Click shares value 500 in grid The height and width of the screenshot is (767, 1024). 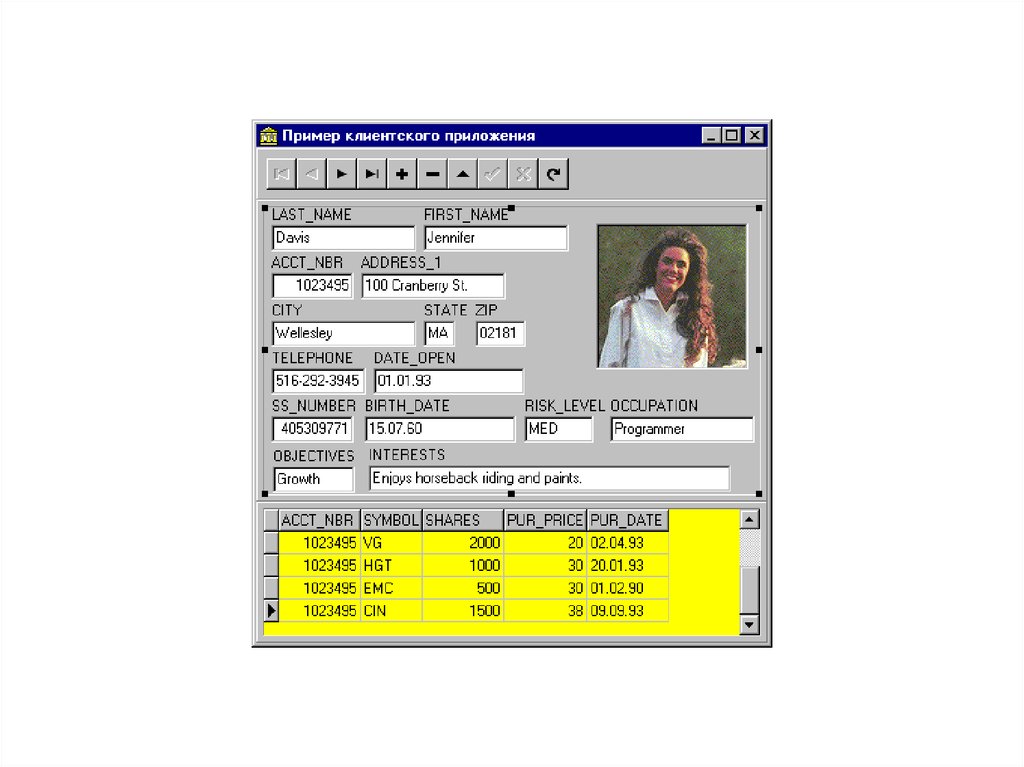tap(463, 589)
